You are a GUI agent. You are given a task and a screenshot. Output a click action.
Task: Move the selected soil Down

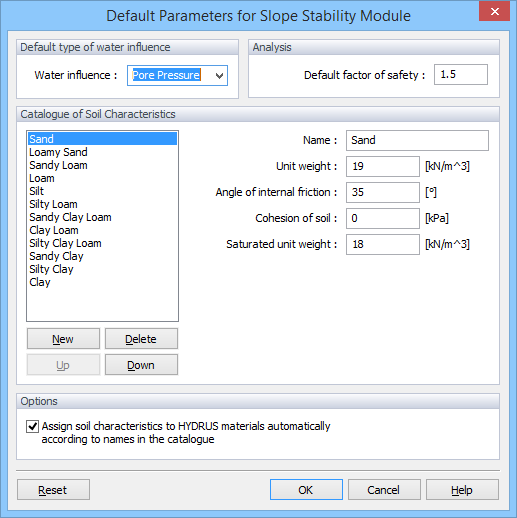141,365
